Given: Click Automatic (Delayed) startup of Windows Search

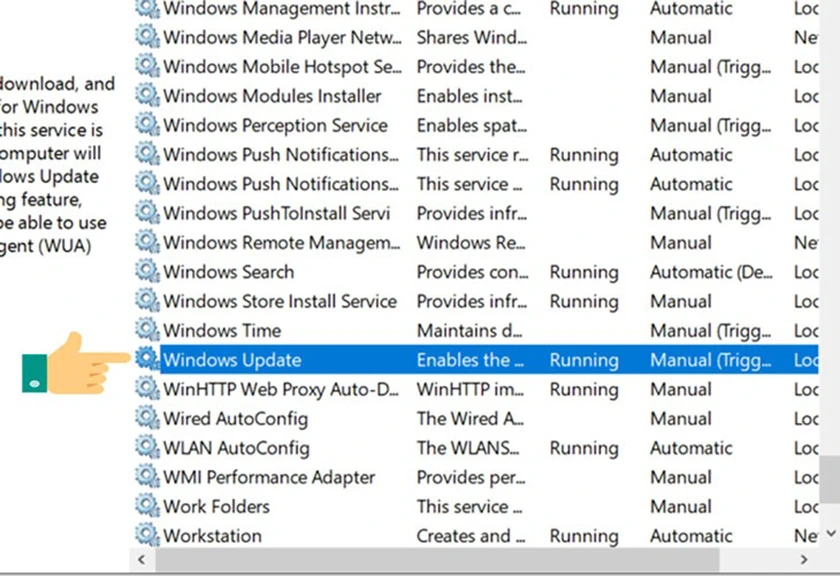Looking at the screenshot, I should tap(711, 272).
